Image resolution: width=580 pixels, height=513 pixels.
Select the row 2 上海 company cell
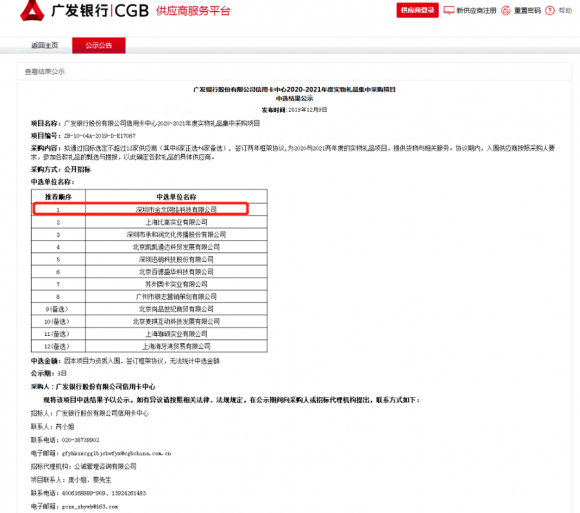point(176,222)
